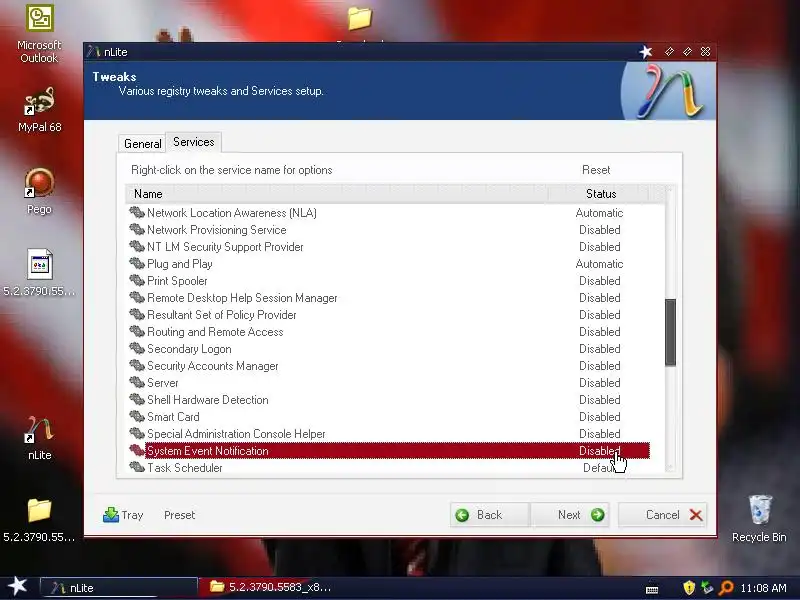The image size is (800, 600).
Task: Switch to the General tab
Action: pyautogui.click(x=142, y=144)
